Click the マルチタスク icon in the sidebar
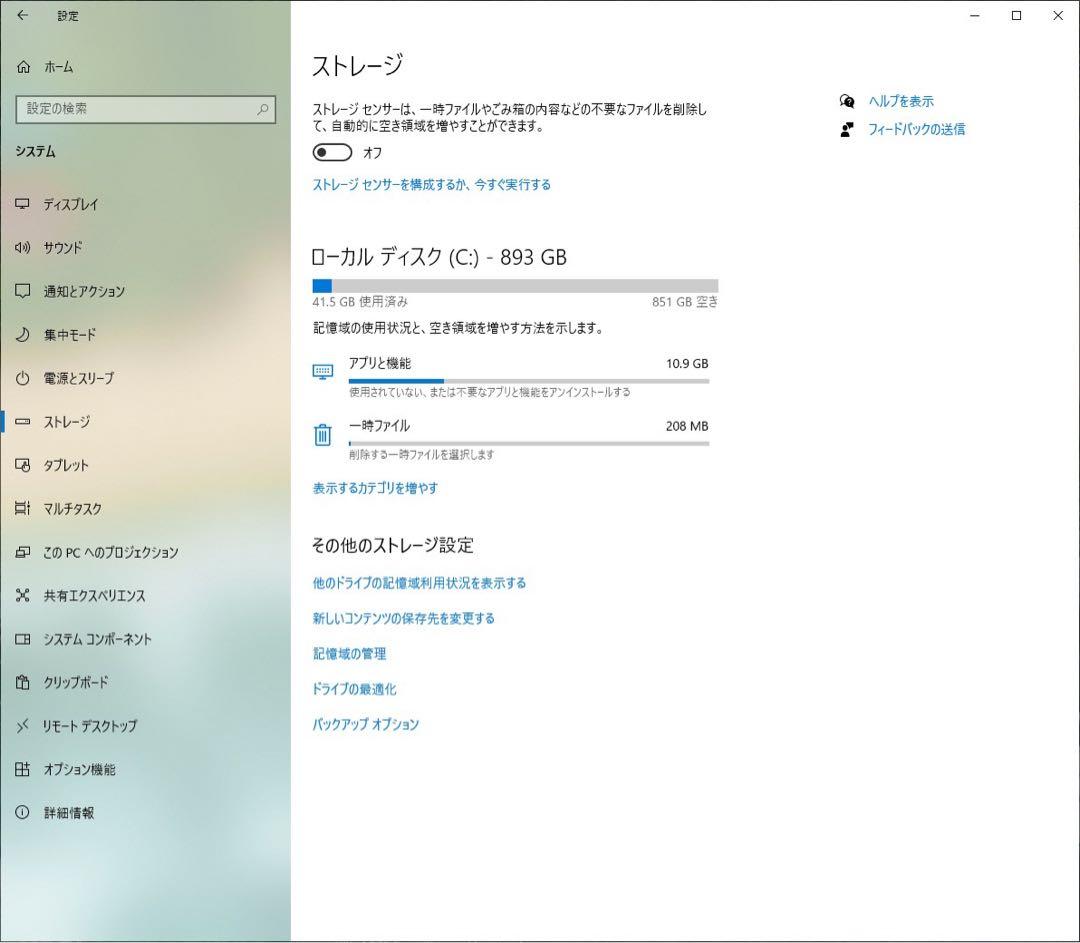Image resolution: width=1080 pixels, height=943 pixels. pyautogui.click(x=23, y=508)
